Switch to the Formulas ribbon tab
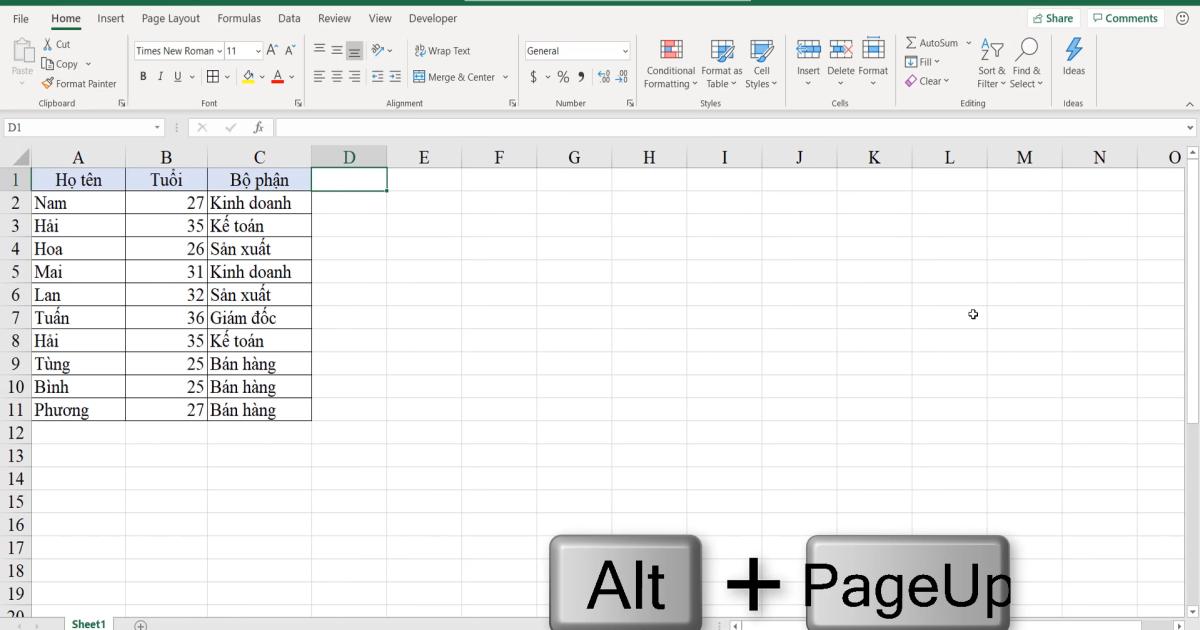The image size is (1200, 630). tap(239, 17)
